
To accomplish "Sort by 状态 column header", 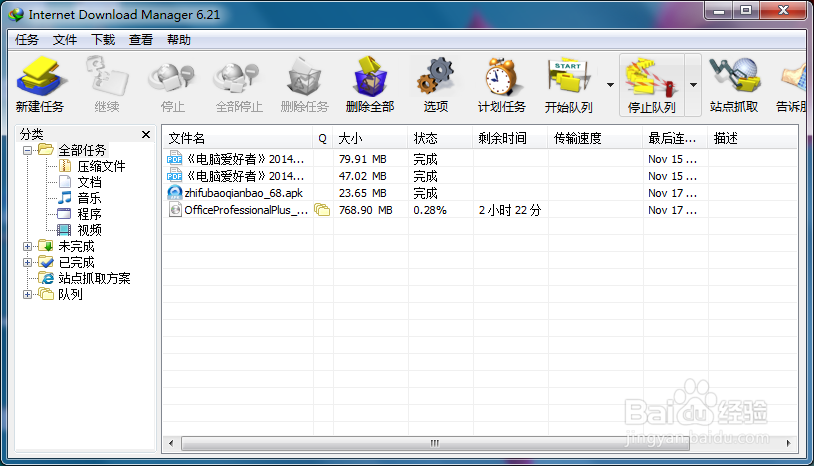I will [x=440, y=139].
